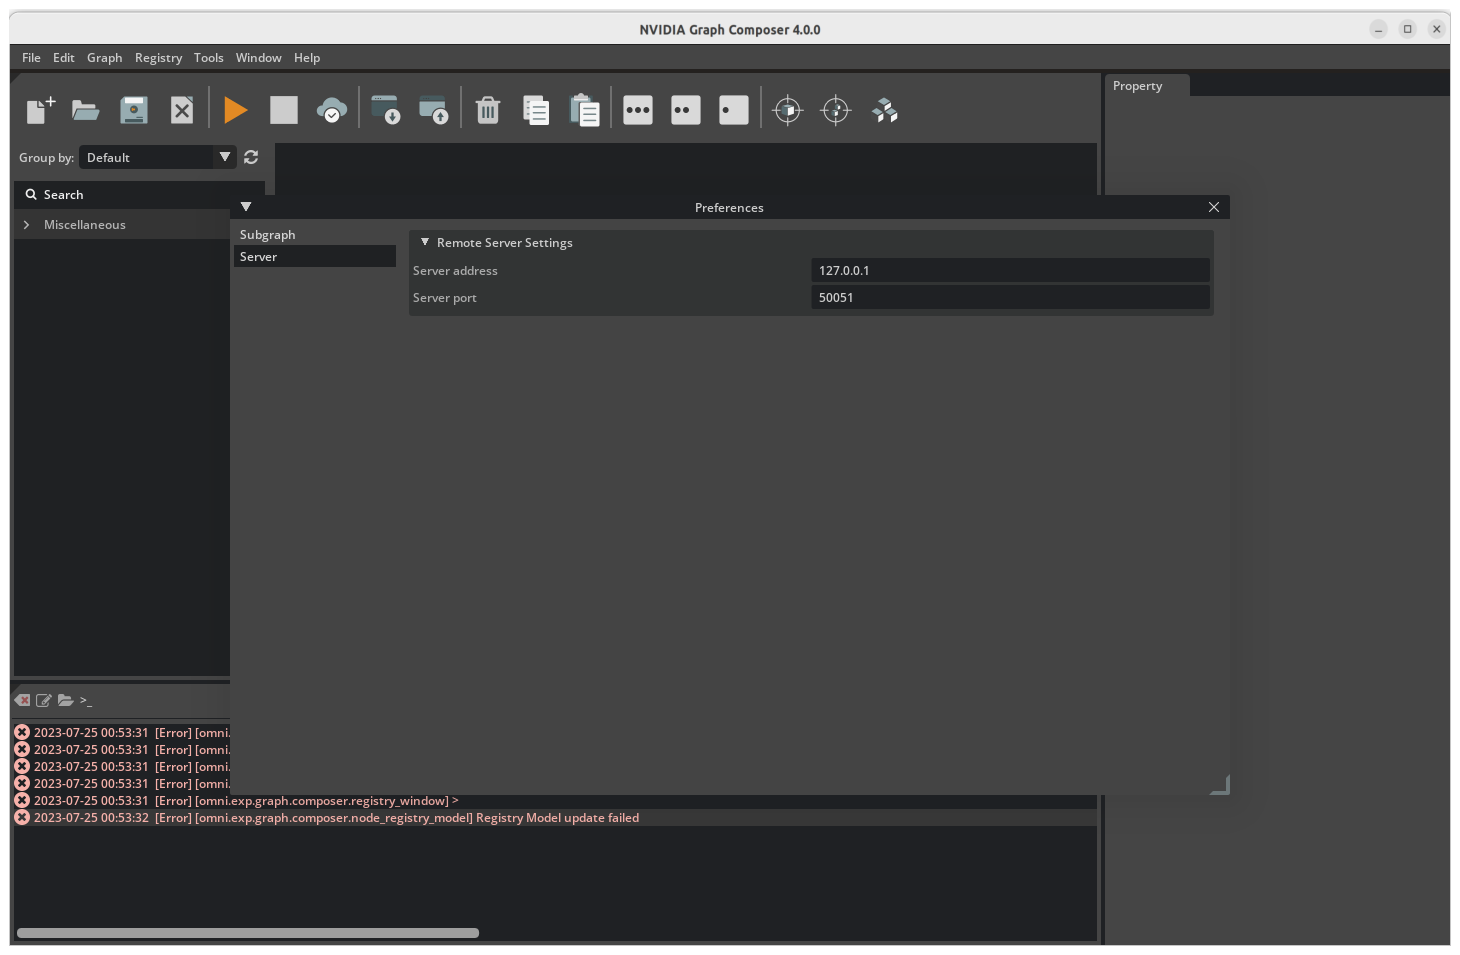The height and width of the screenshot is (955, 1460).
Task: Select Server in Preferences sidebar
Action: tap(314, 256)
